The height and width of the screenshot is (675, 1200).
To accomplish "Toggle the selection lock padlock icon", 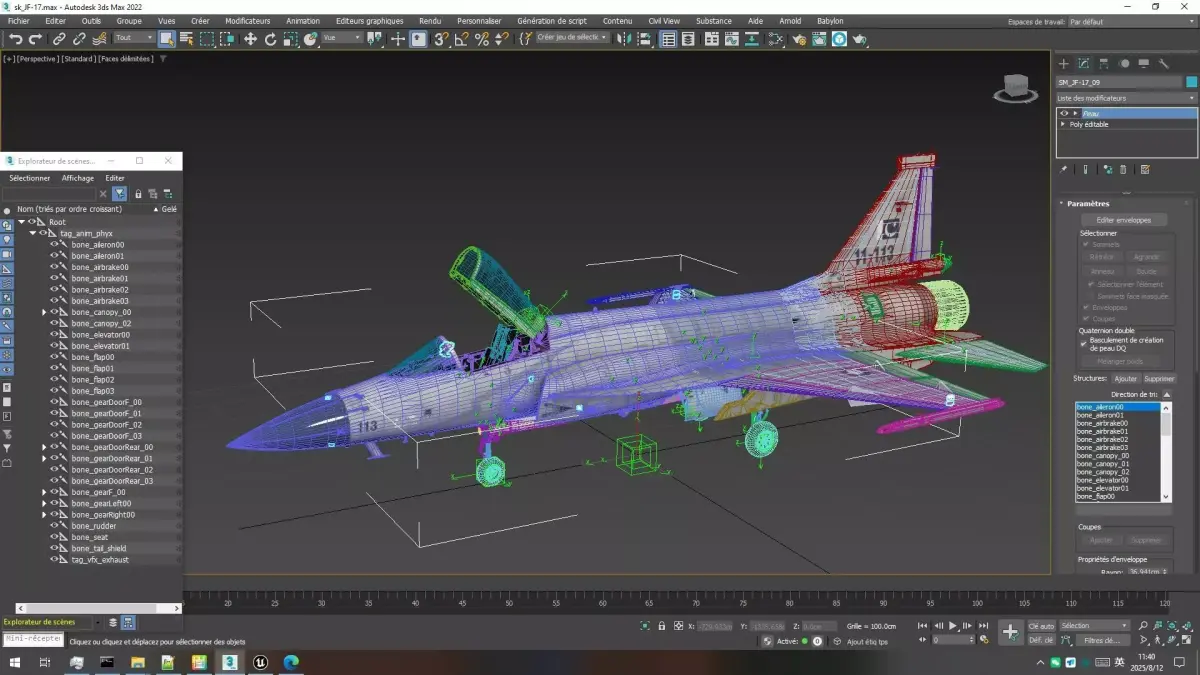I will coord(661,626).
